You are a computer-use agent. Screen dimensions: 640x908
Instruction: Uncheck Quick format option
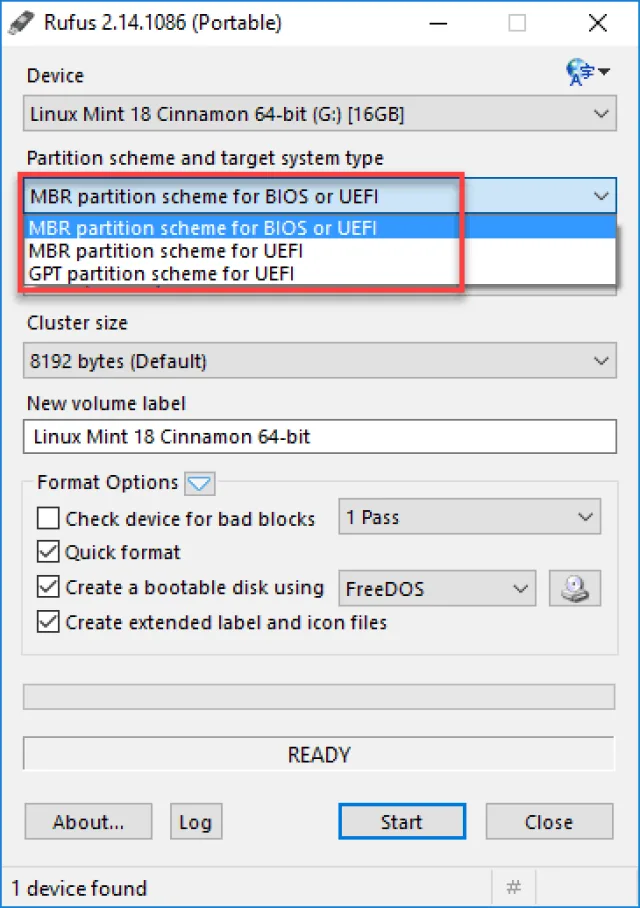point(48,552)
